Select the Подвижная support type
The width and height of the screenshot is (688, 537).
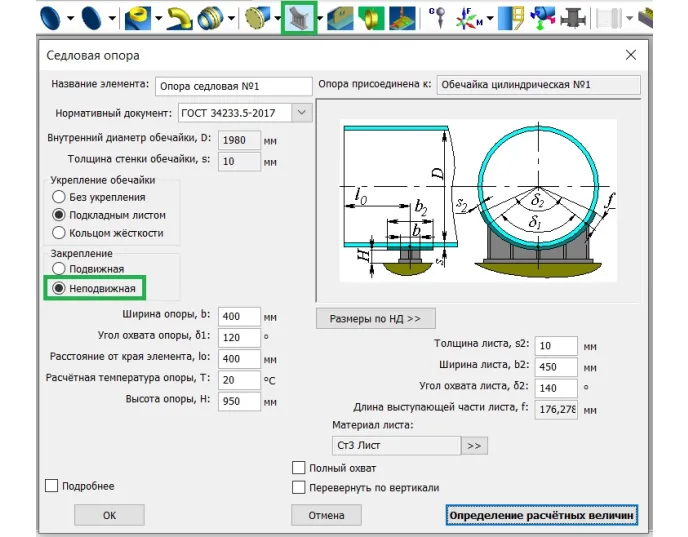[x=59, y=269]
